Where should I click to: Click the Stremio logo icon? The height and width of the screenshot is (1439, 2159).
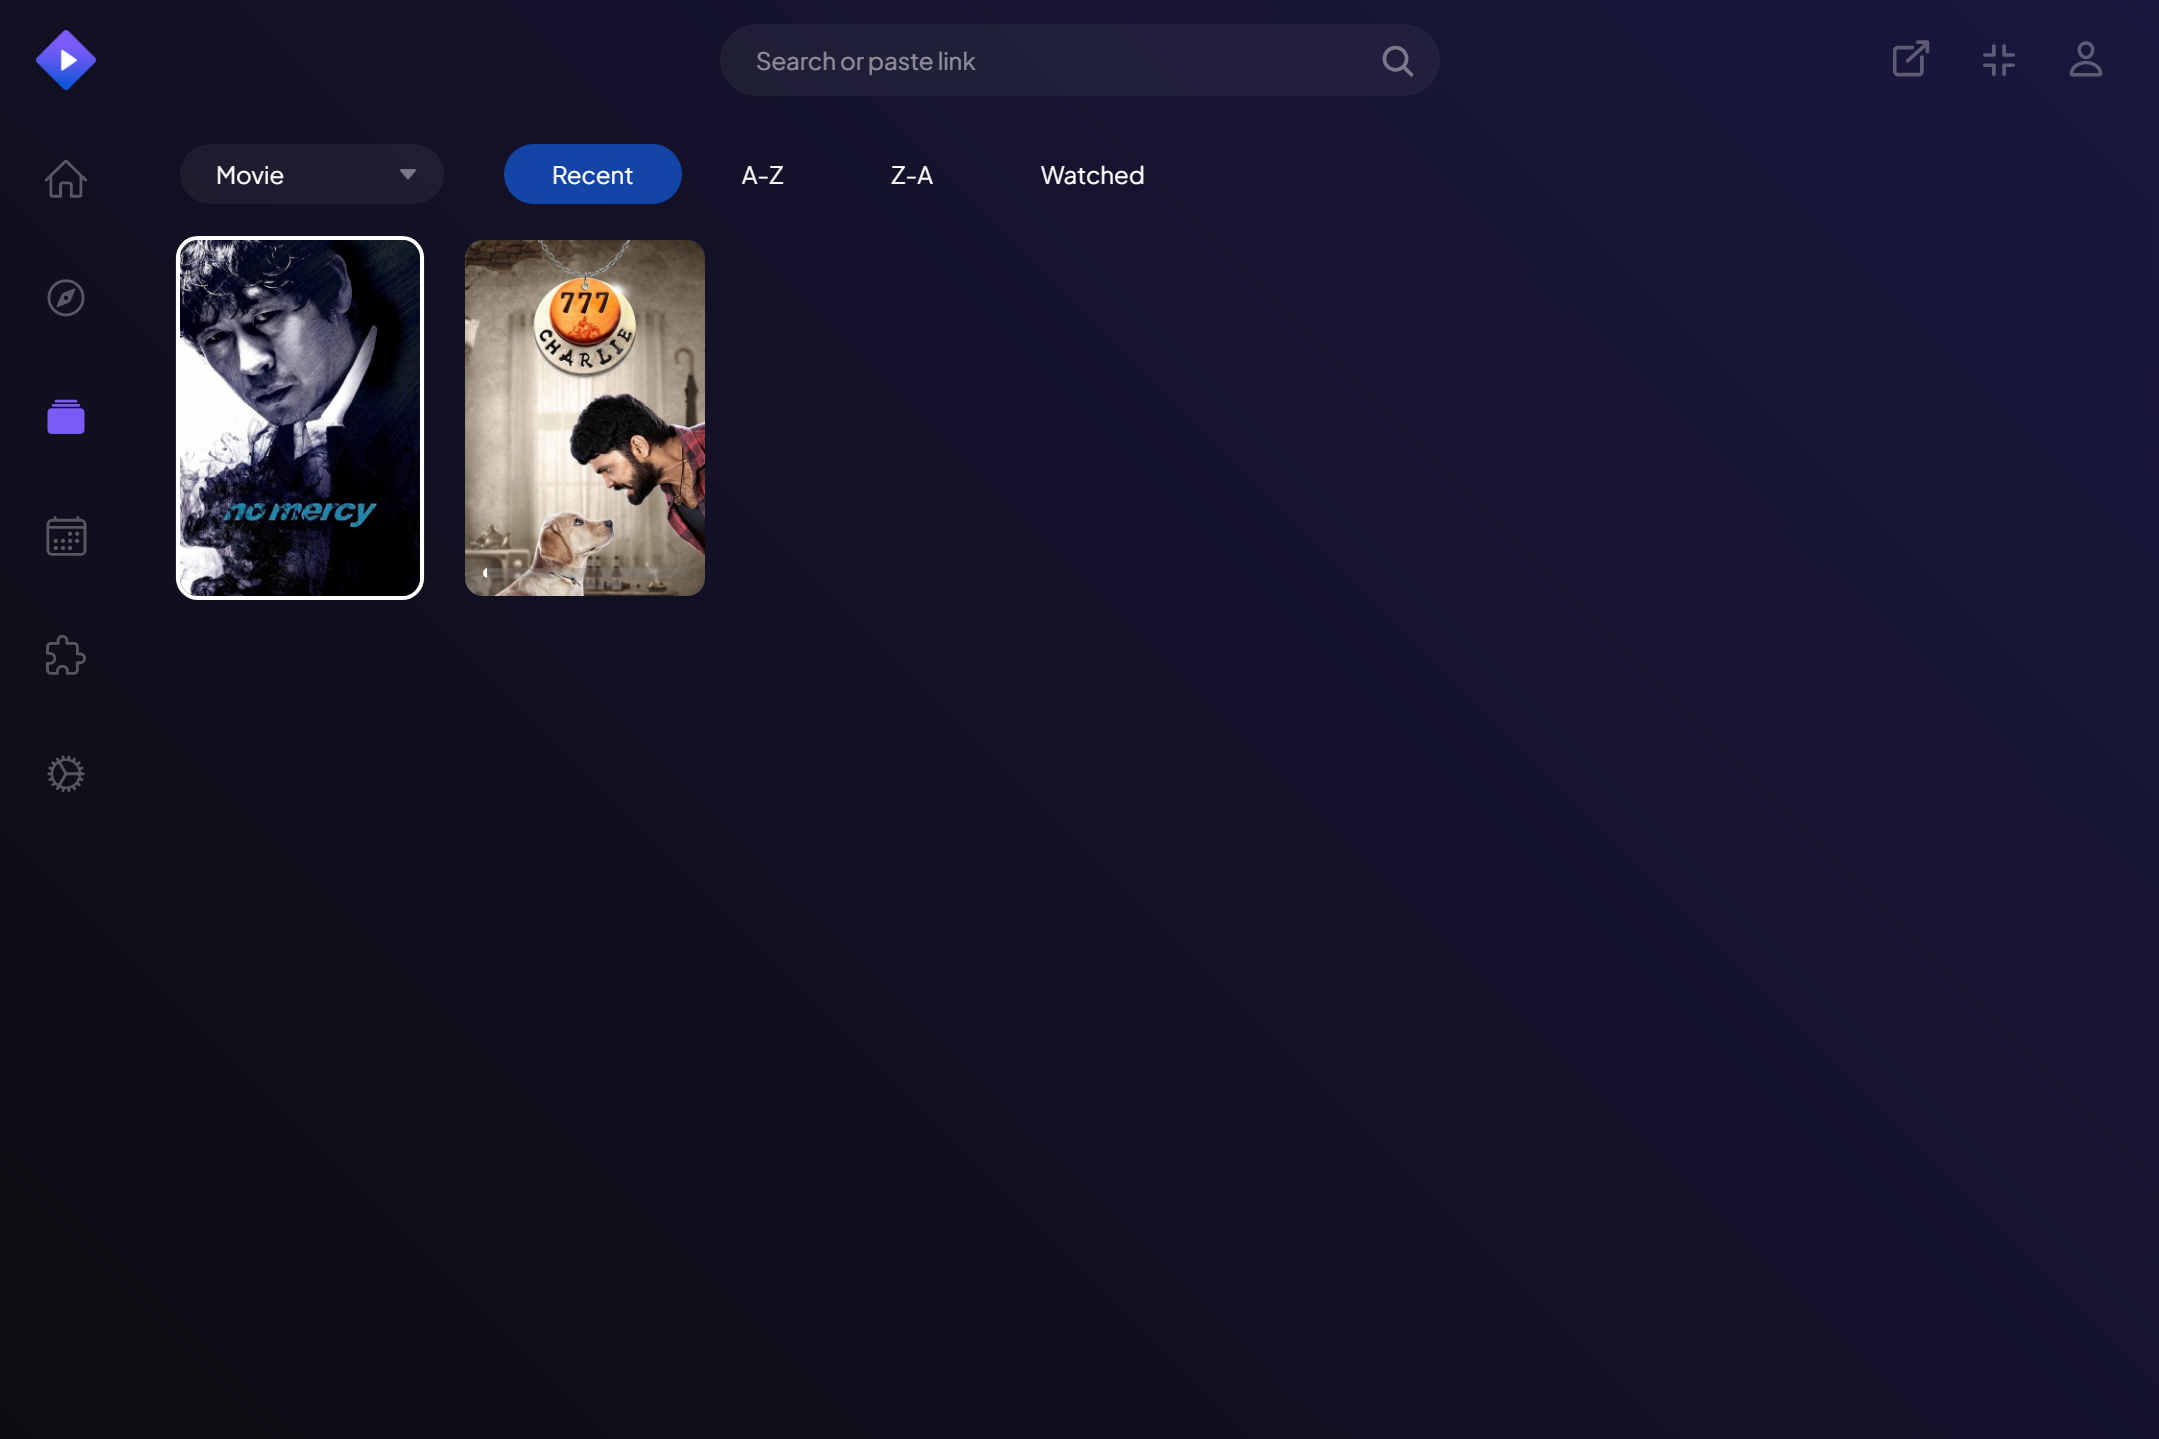click(x=66, y=60)
